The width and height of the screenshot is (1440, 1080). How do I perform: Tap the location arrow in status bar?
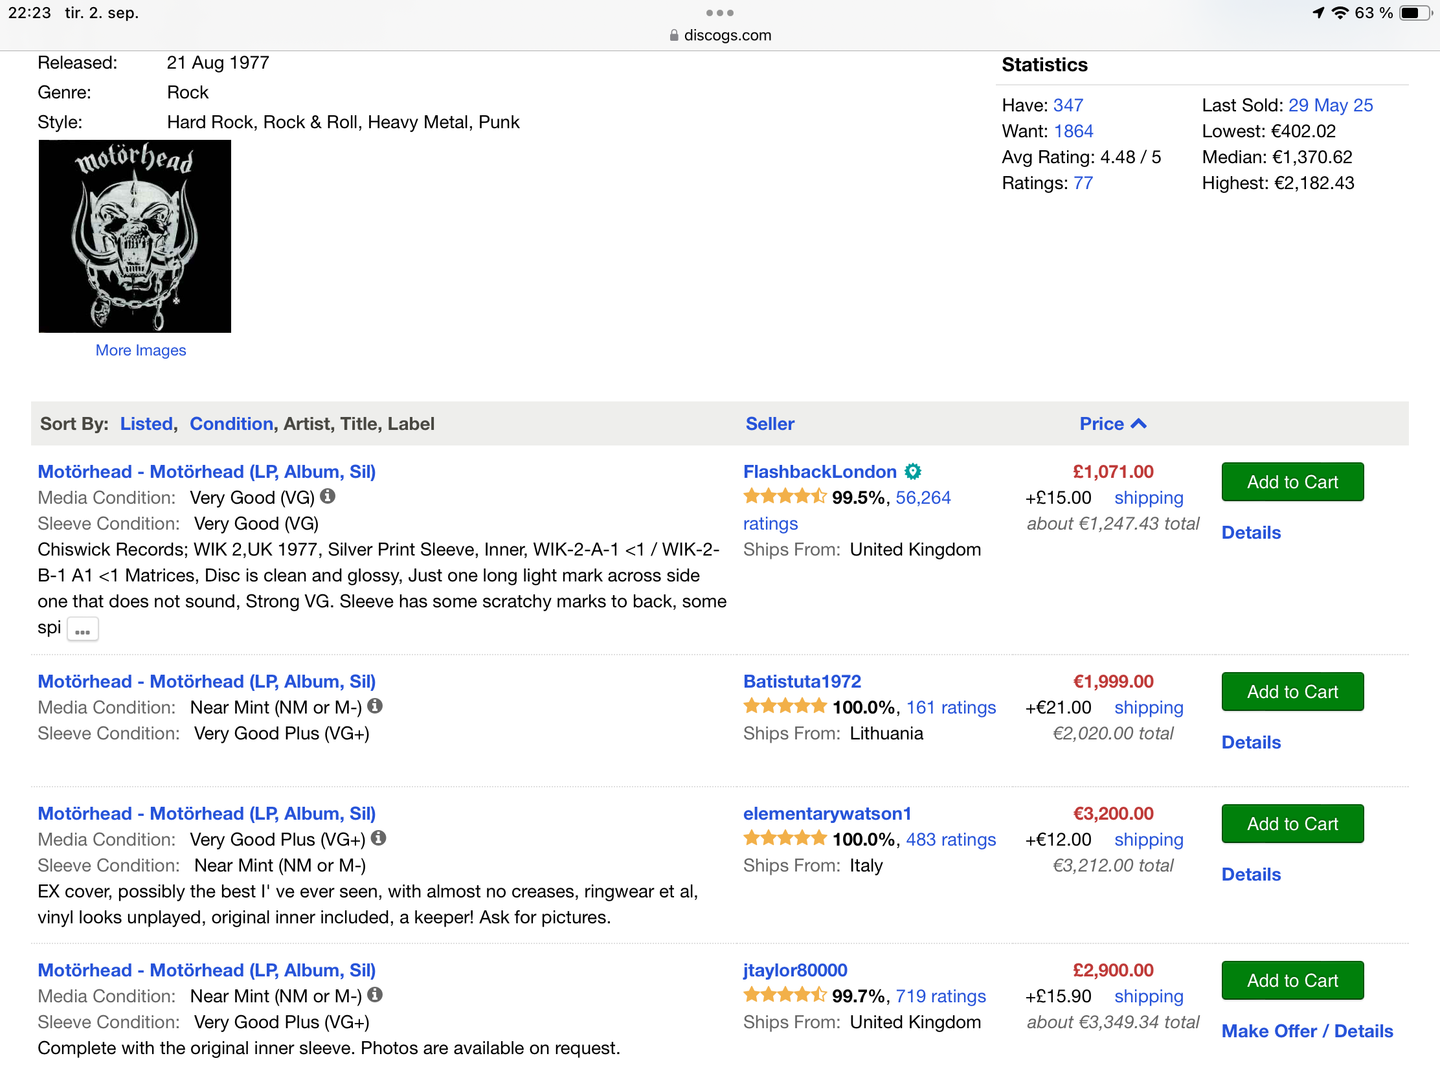(1318, 13)
